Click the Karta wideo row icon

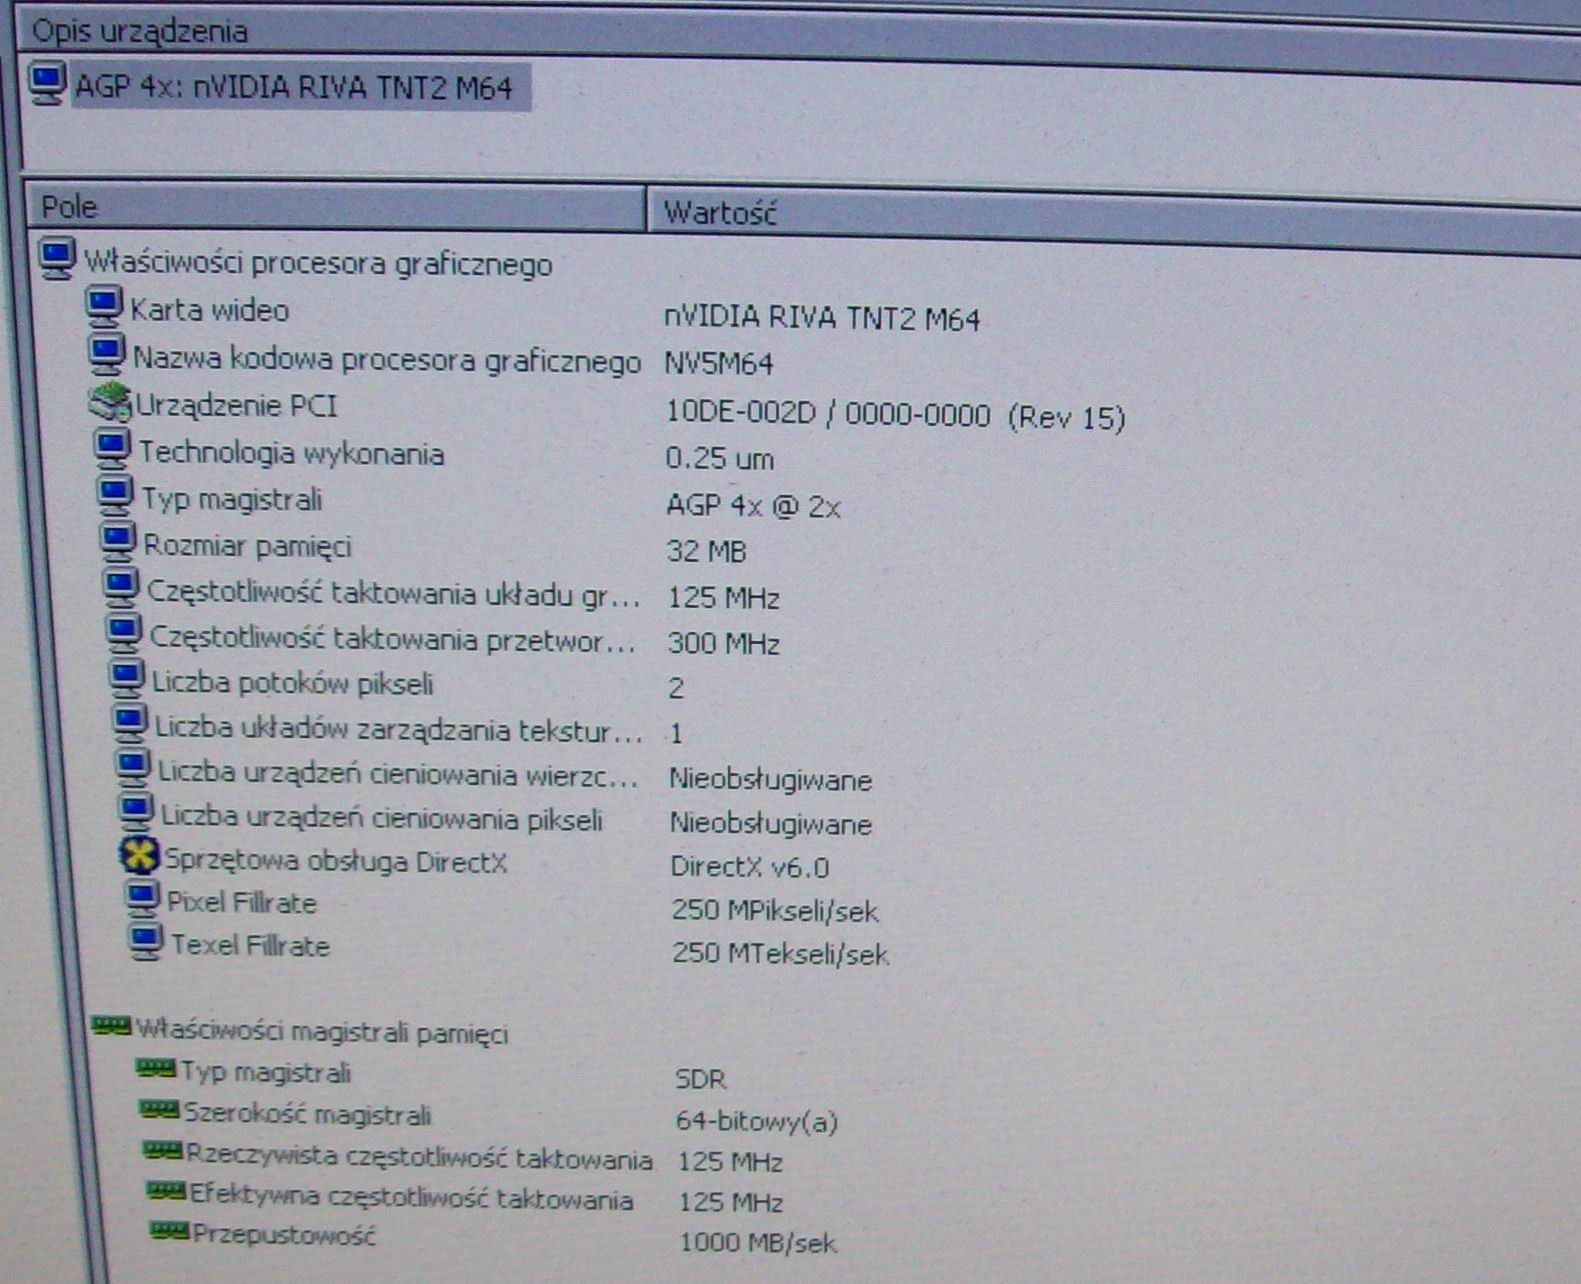point(104,306)
